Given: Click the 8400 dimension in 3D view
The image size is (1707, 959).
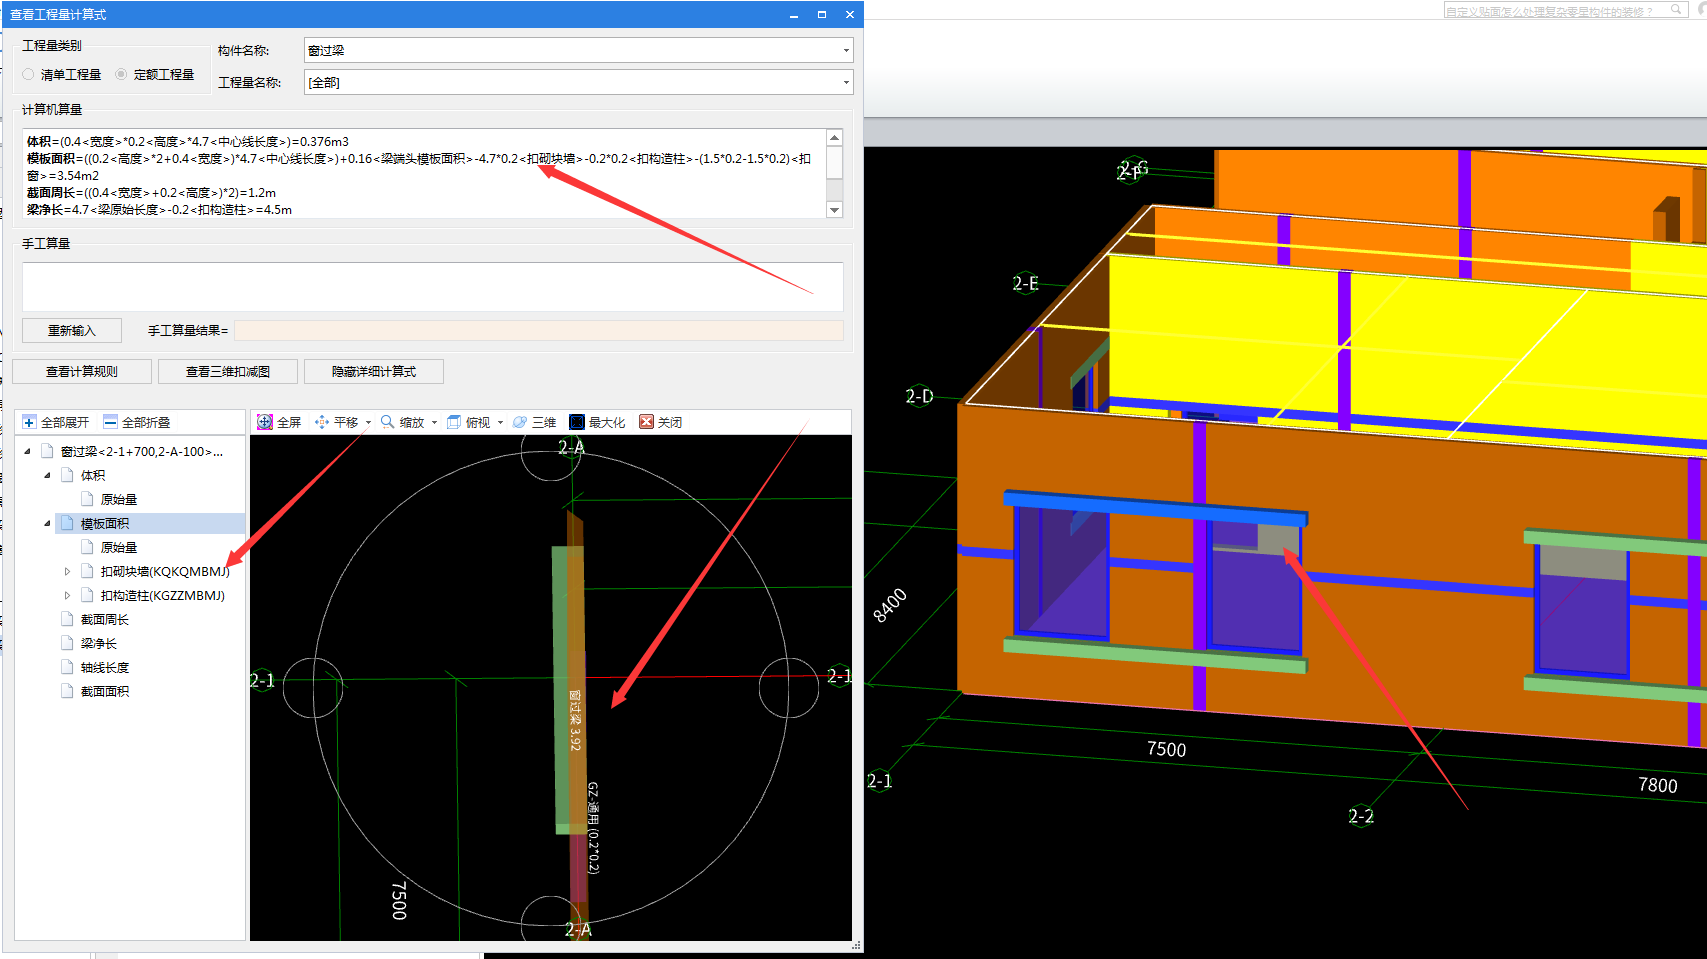Looking at the screenshot, I should tap(890, 606).
